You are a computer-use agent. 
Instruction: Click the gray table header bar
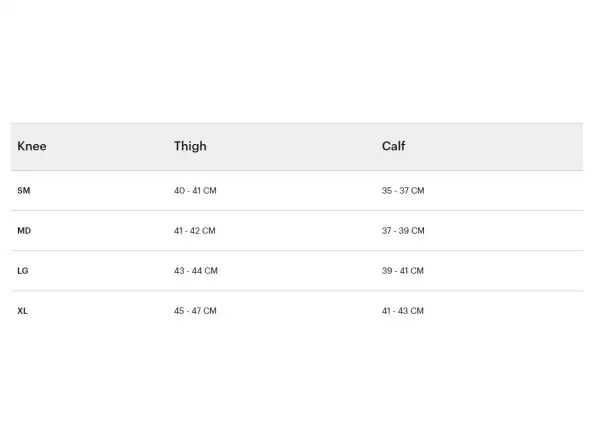point(297,147)
